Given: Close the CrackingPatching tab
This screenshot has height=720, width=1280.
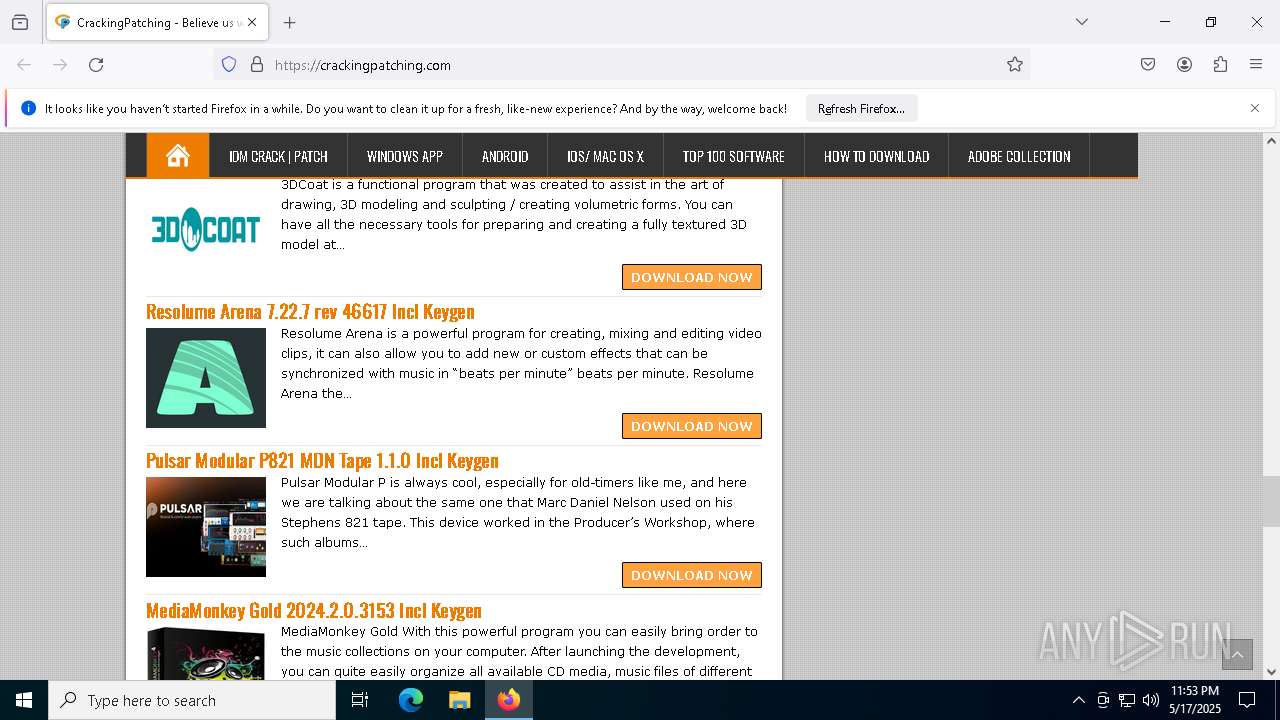Looking at the screenshot, I should [252, 22].
